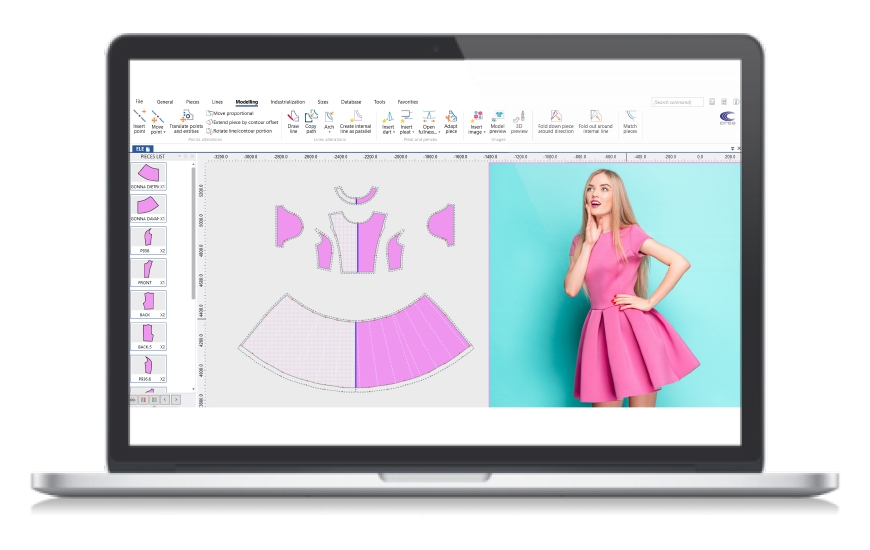Choose the Copy path tool
870x550 pixels.
(x=310, y=118)
